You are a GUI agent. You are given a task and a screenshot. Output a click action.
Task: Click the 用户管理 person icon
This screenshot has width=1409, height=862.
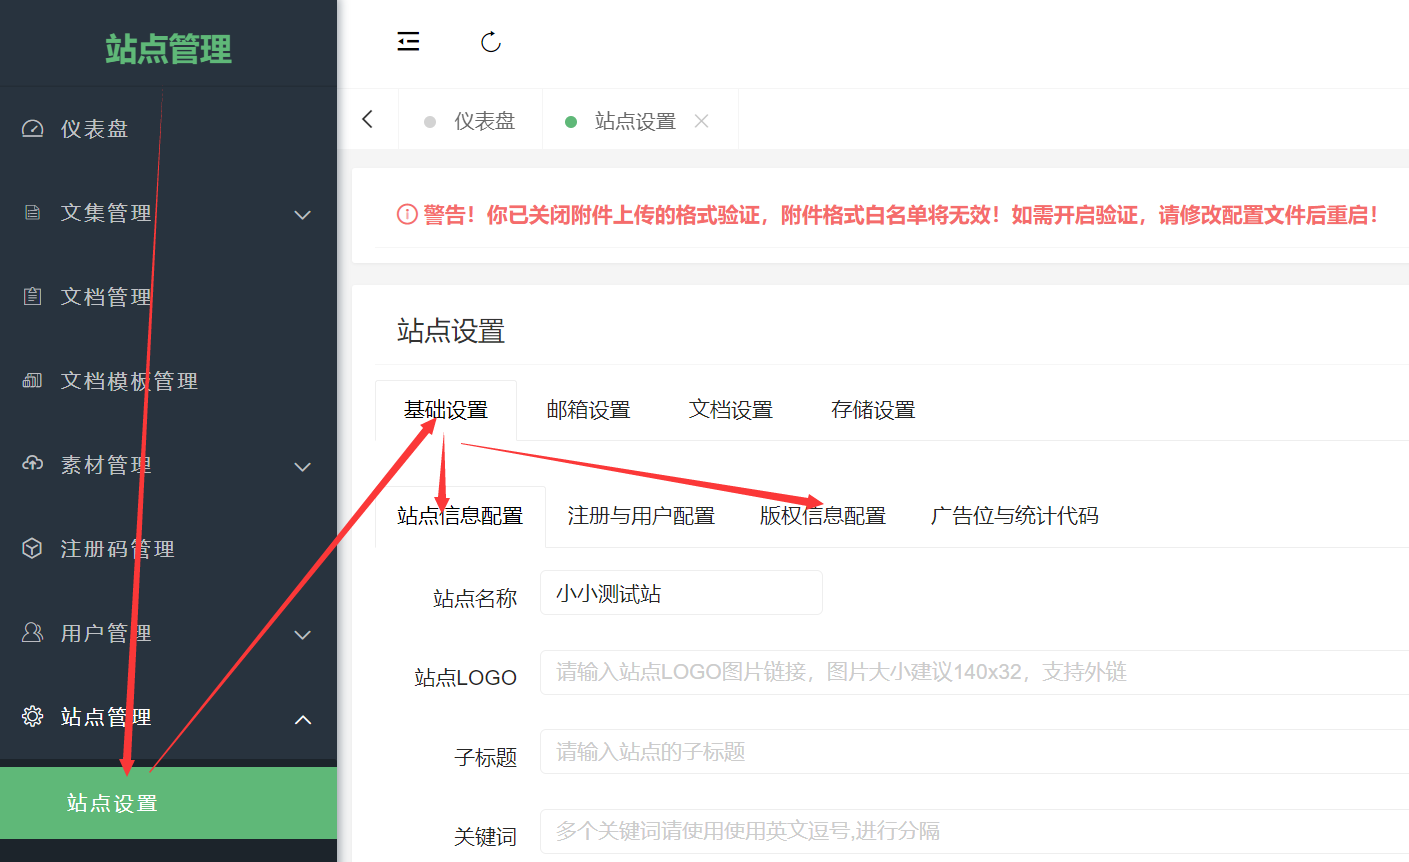[33, 632]
